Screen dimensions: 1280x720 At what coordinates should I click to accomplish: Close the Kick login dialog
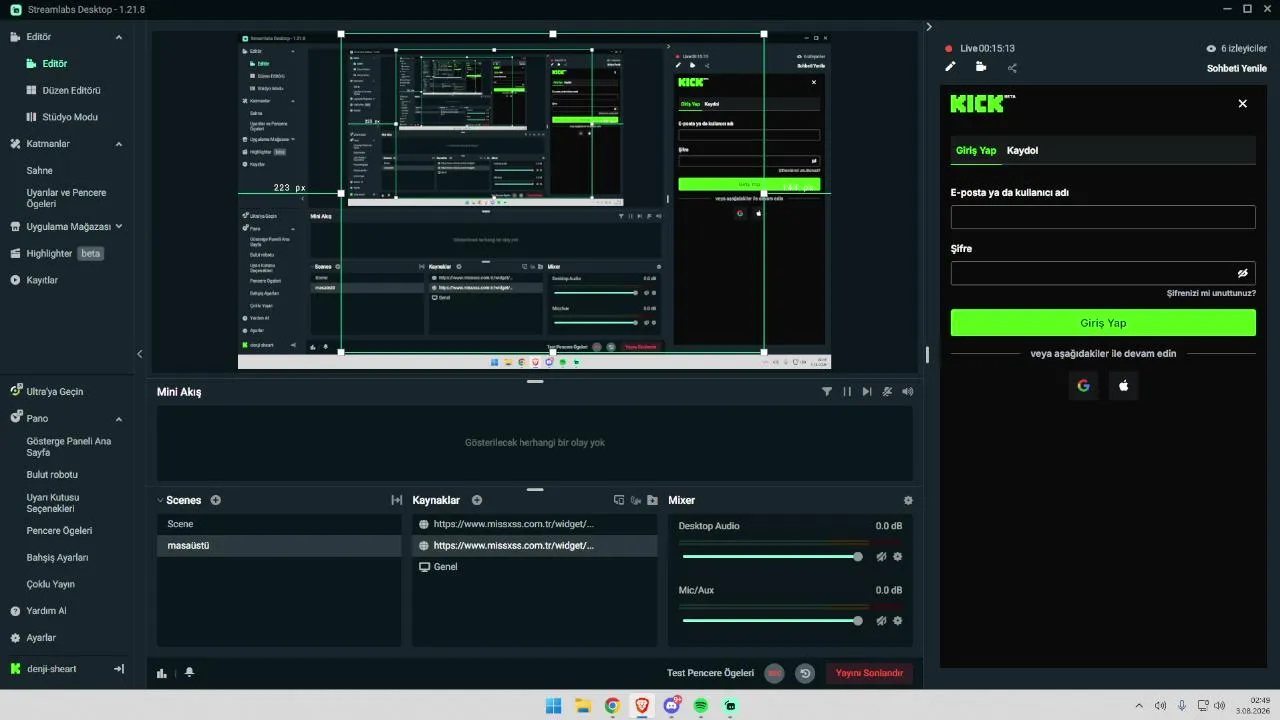tap(1243, 103)
